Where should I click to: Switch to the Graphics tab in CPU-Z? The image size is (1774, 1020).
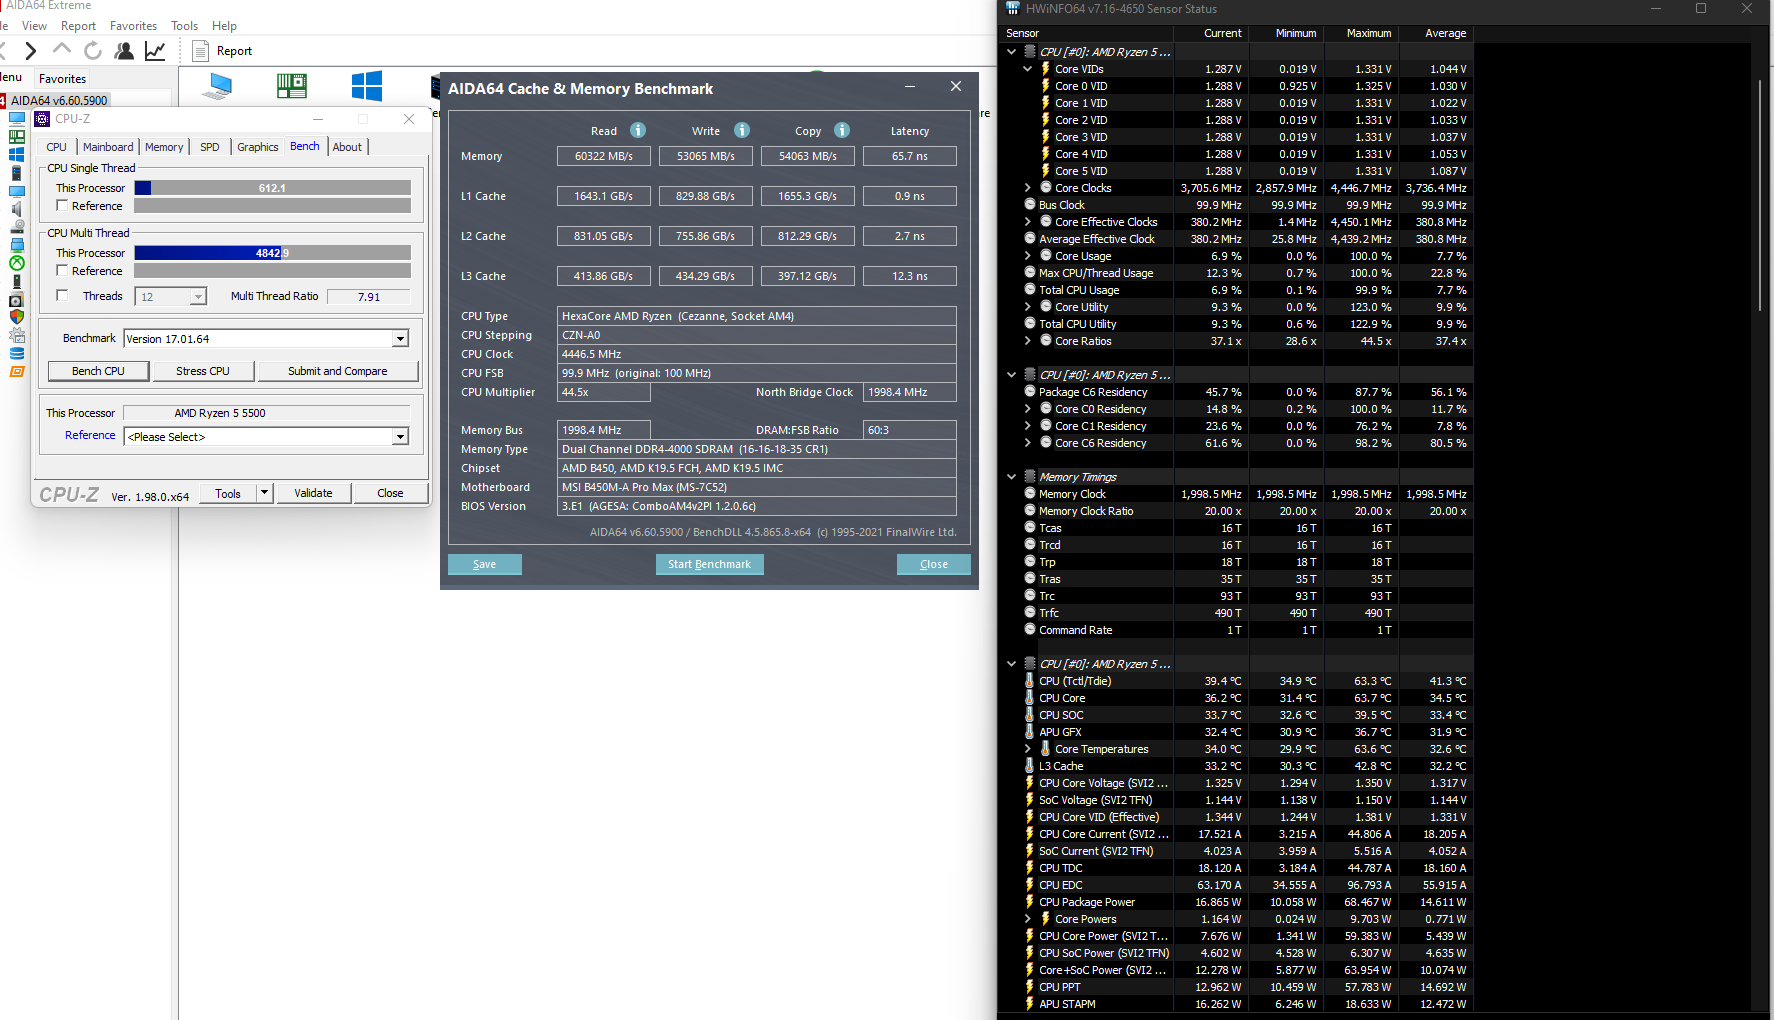tap(257, 147)
